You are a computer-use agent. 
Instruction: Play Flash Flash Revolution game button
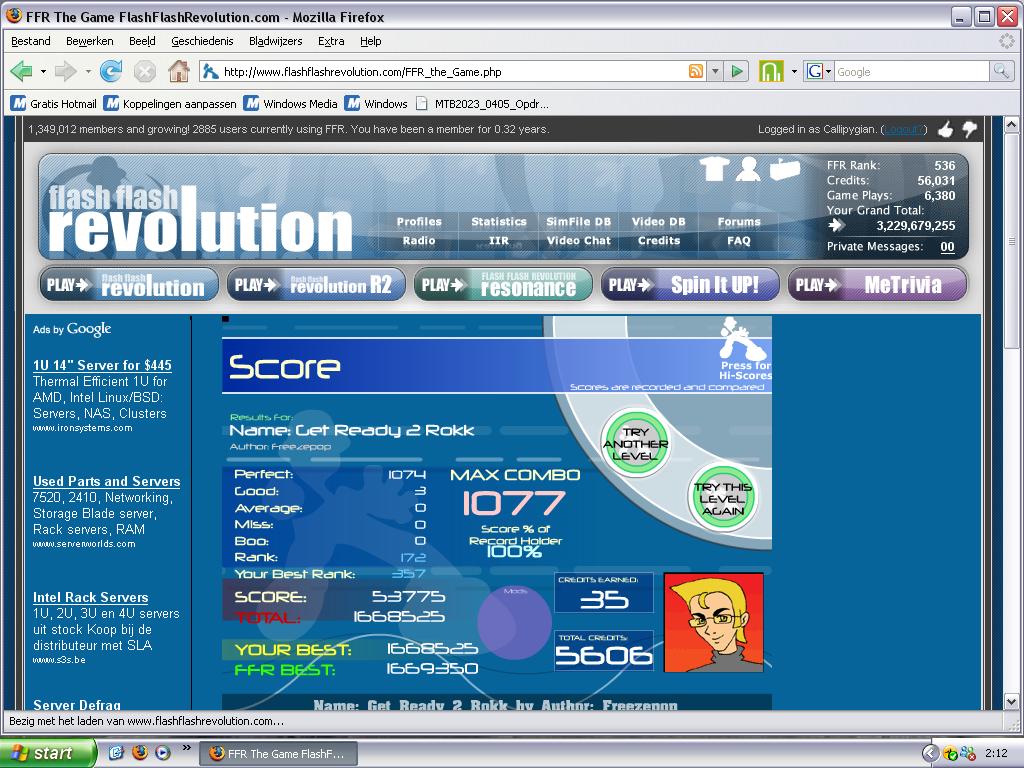tap(129, 285)
